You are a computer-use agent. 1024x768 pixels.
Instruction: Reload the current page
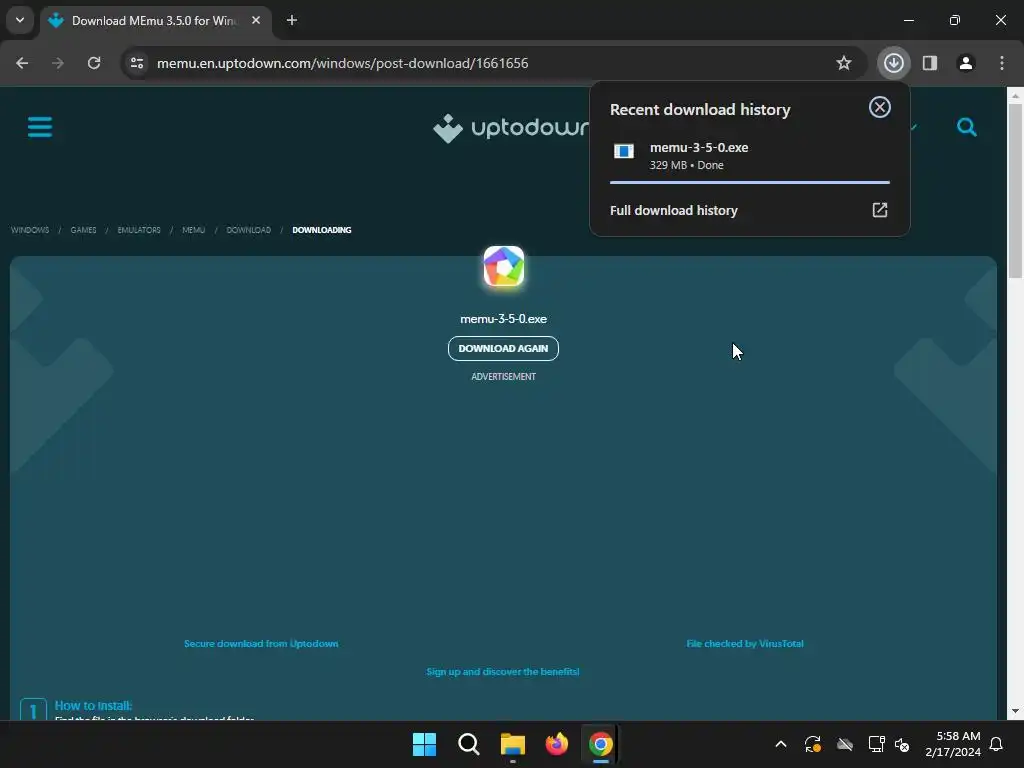pos(94,63)
